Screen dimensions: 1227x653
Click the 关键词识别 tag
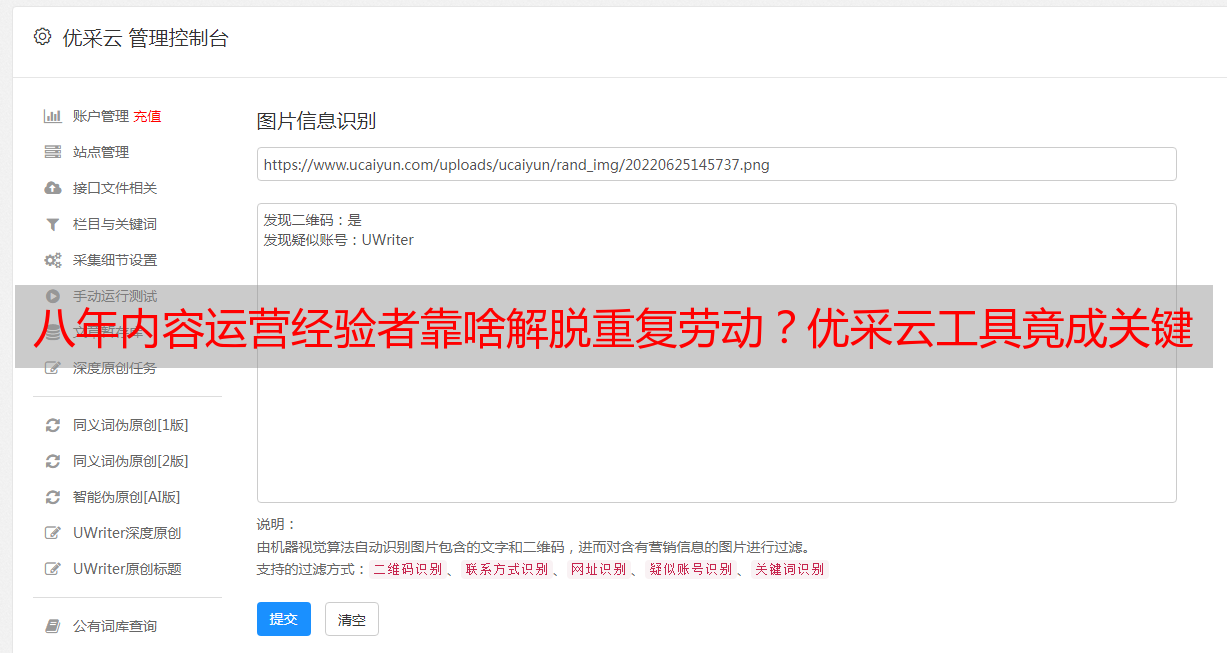[790, 569]
